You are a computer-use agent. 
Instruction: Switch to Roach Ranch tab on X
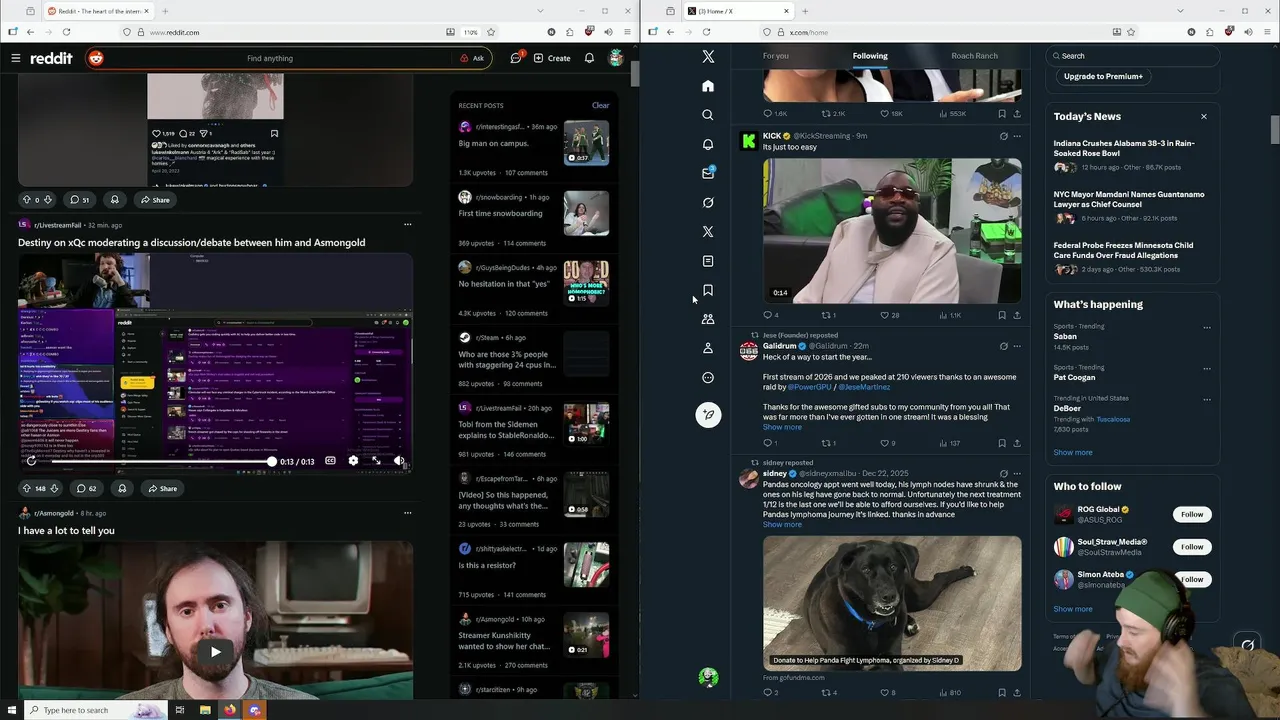point(974,56)
